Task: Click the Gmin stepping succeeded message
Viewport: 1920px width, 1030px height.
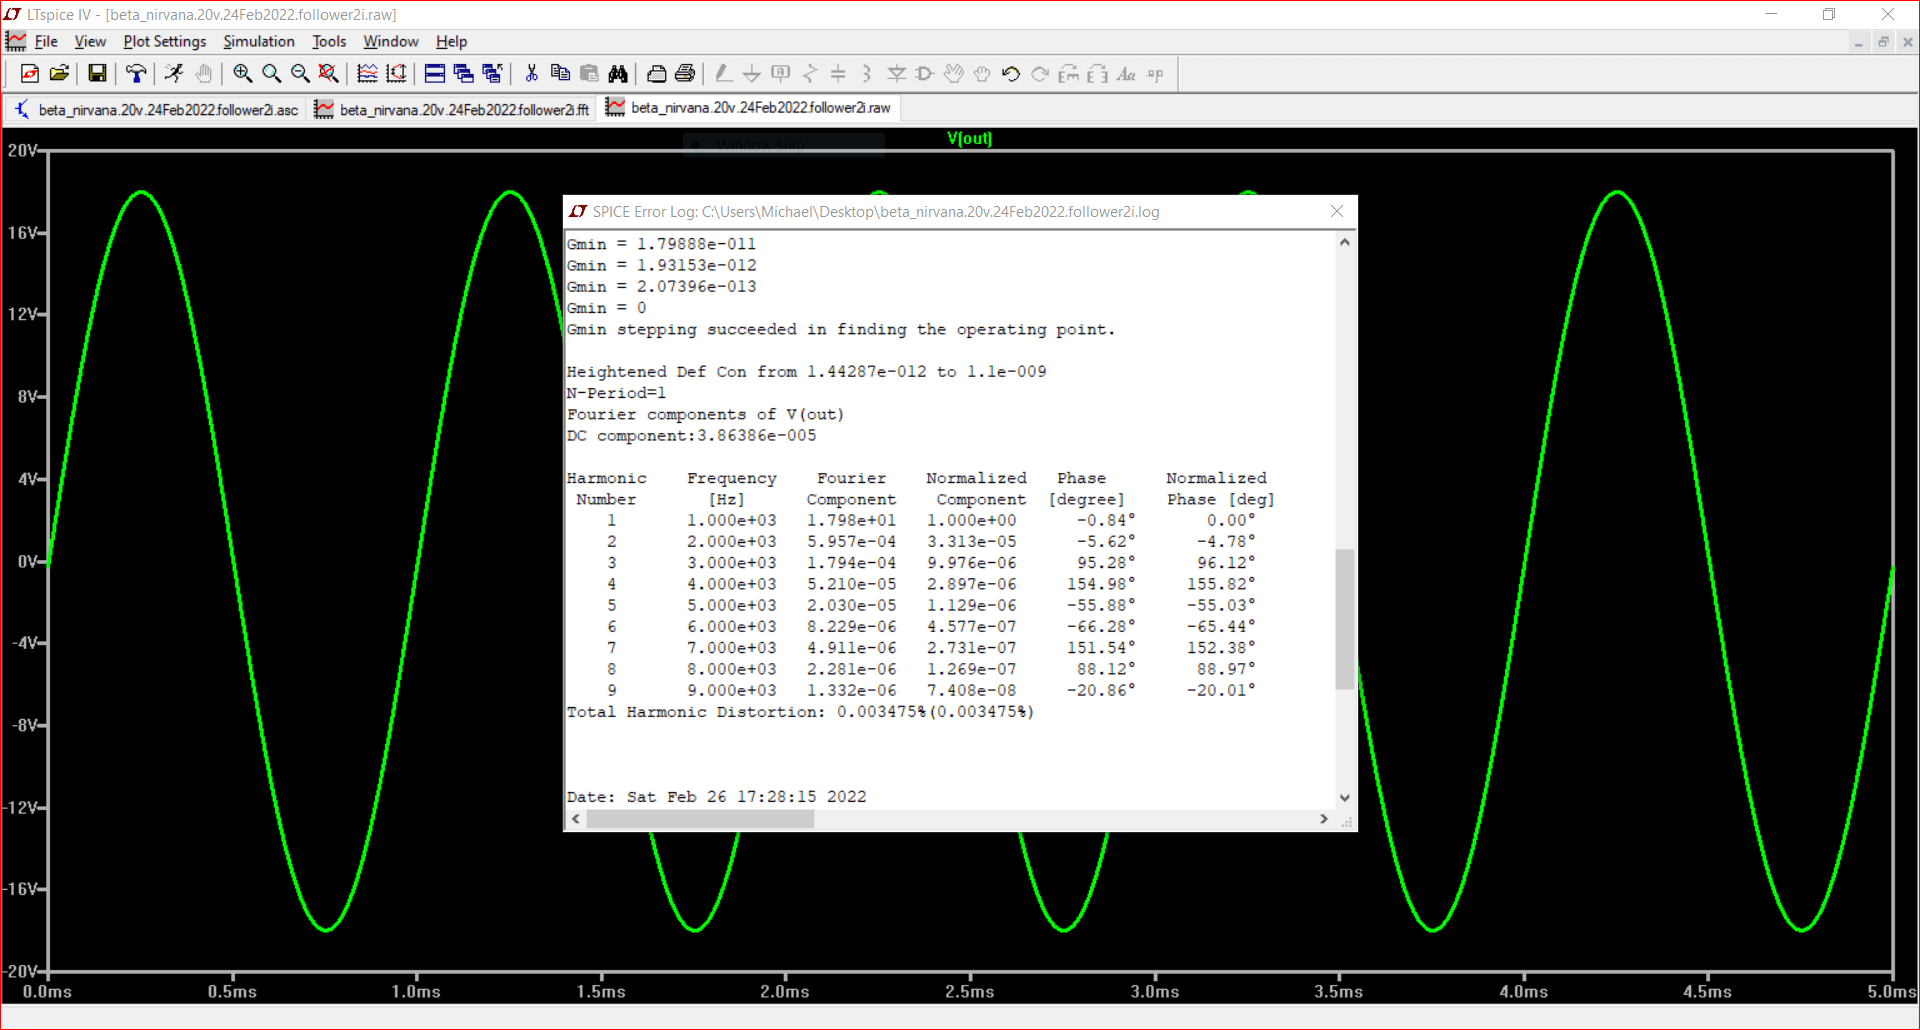Action: pyautogui.click(x=841, y=330)
